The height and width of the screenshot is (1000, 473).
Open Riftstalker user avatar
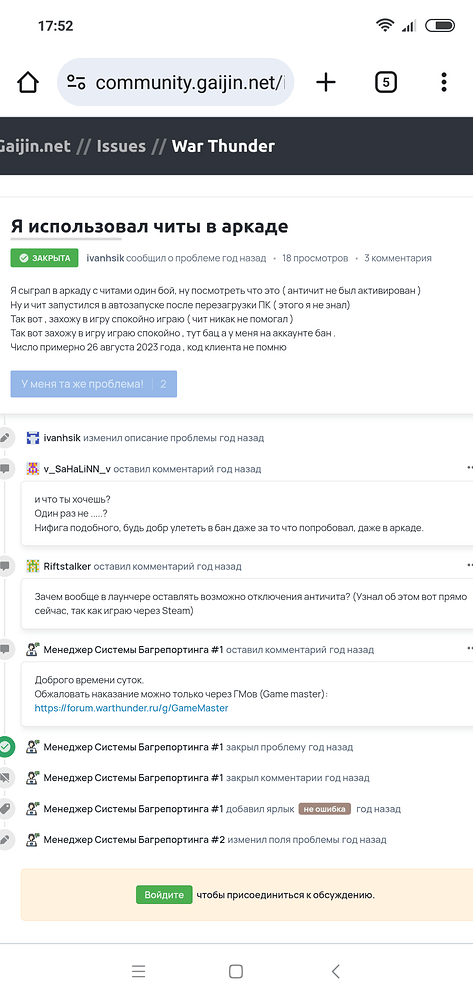click(x=33, y=566)
